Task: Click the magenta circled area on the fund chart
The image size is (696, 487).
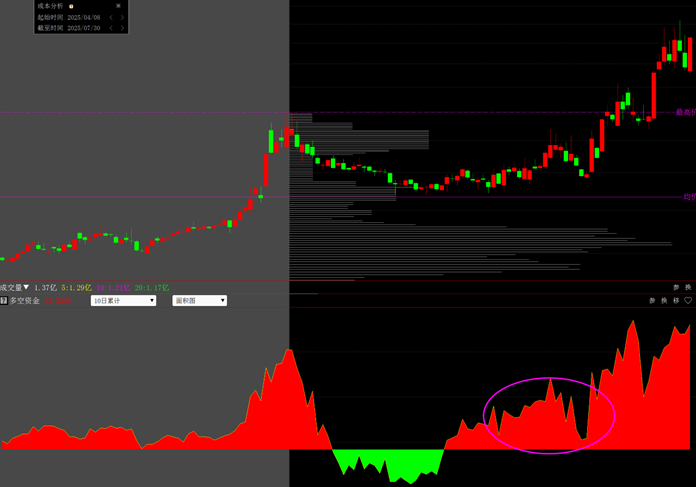Action: 549,415
